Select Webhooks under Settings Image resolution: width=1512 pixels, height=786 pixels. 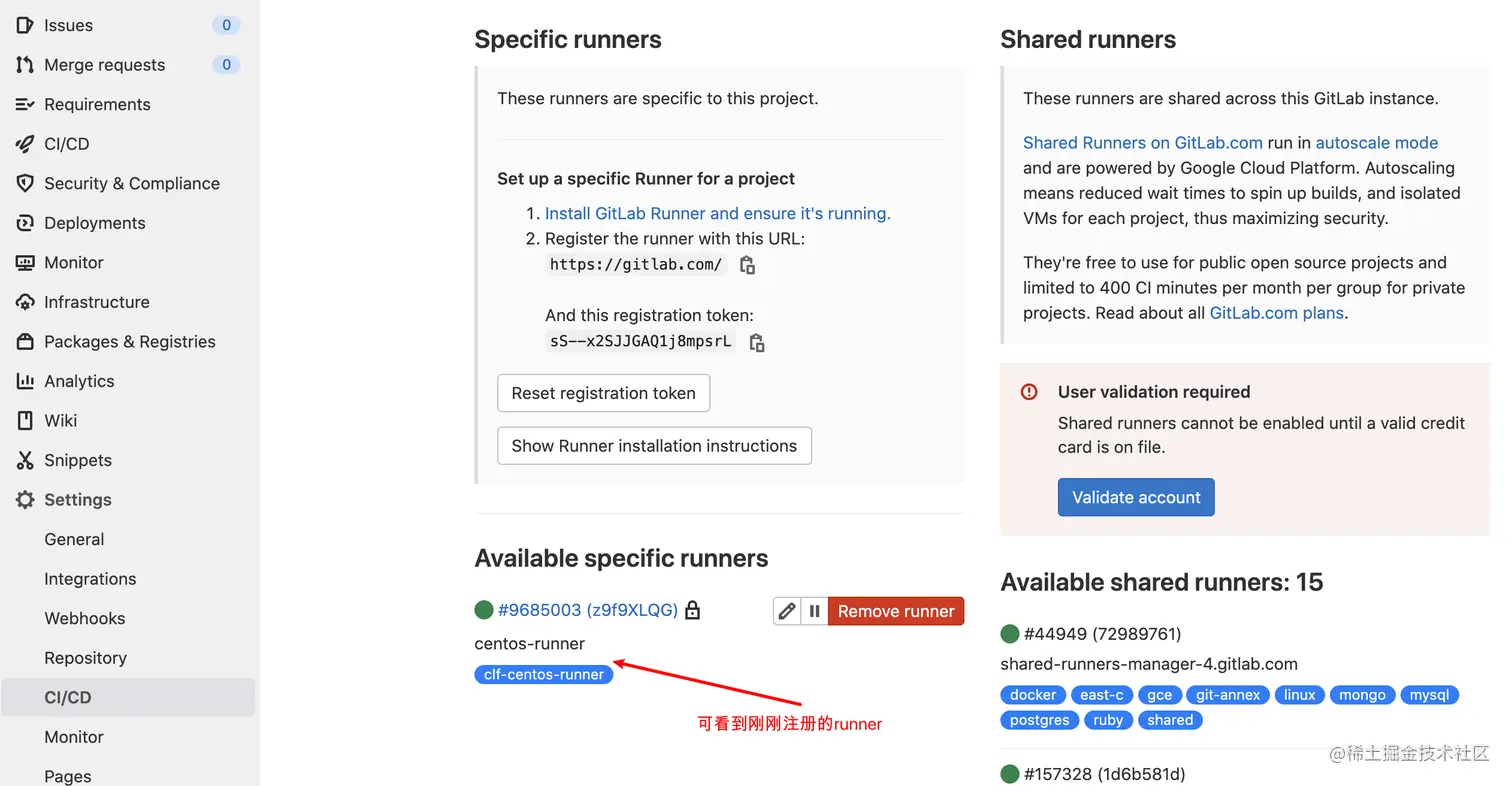84,618
